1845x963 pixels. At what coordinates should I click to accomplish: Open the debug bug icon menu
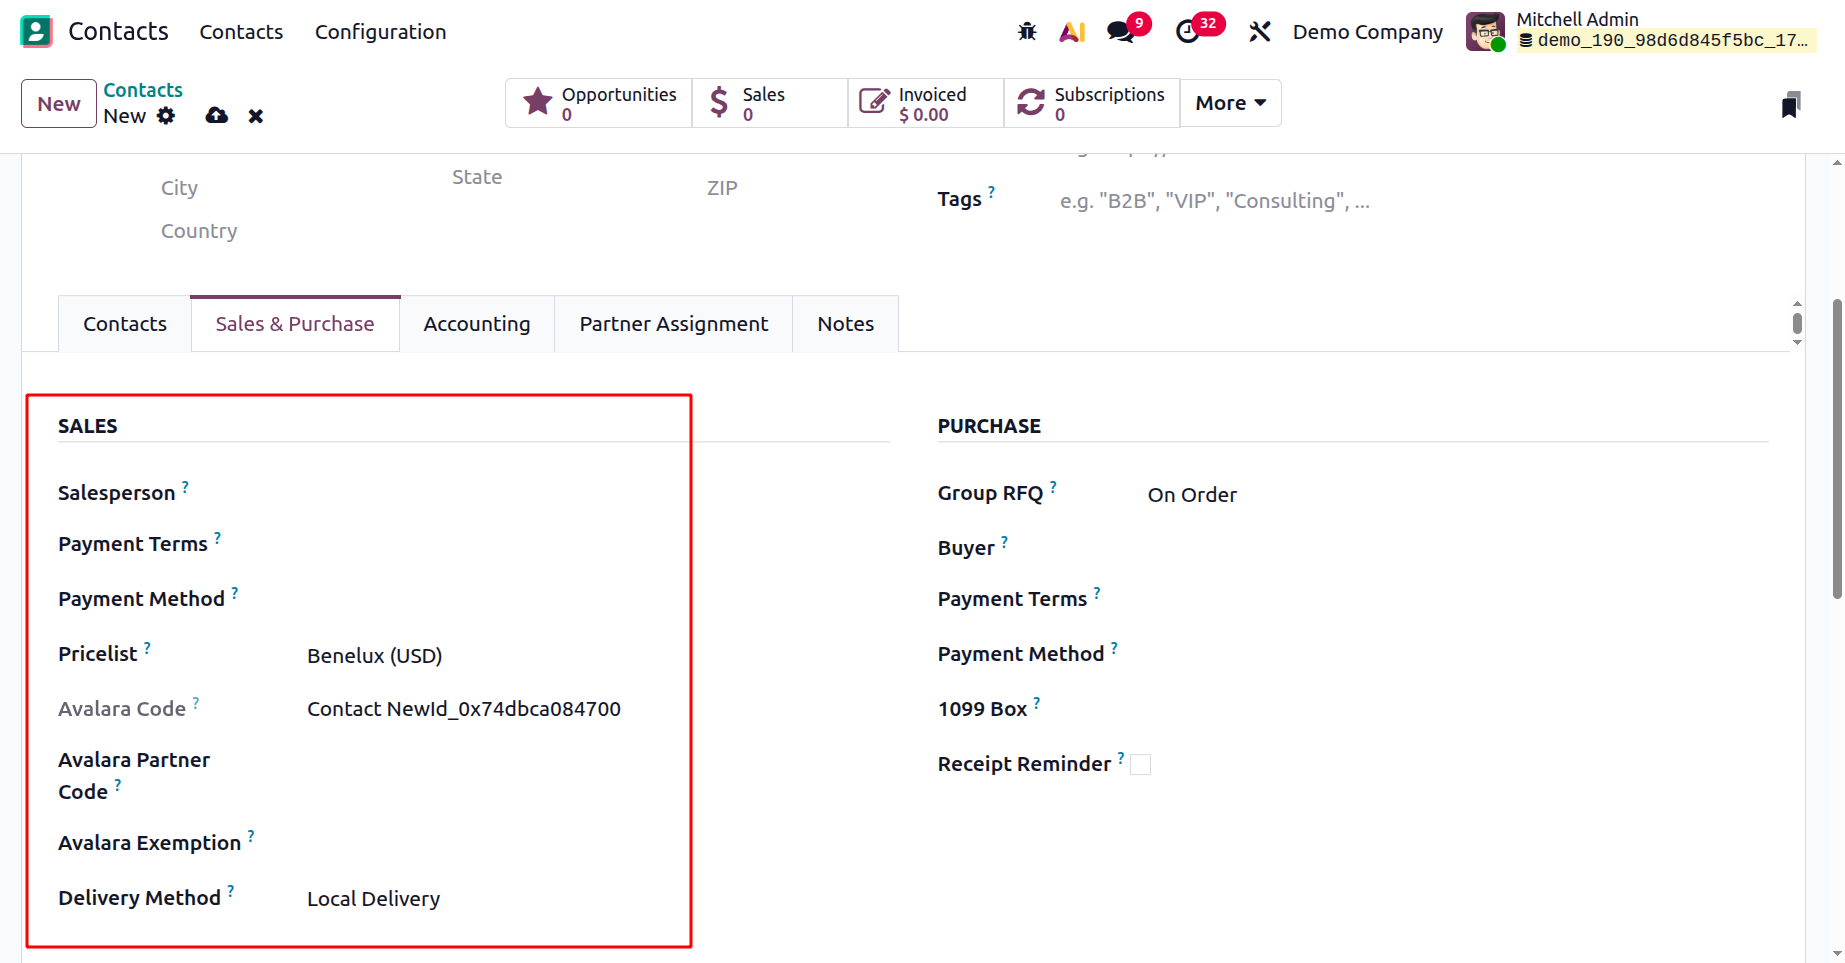pyautogui.click(x=1027, y=32)
